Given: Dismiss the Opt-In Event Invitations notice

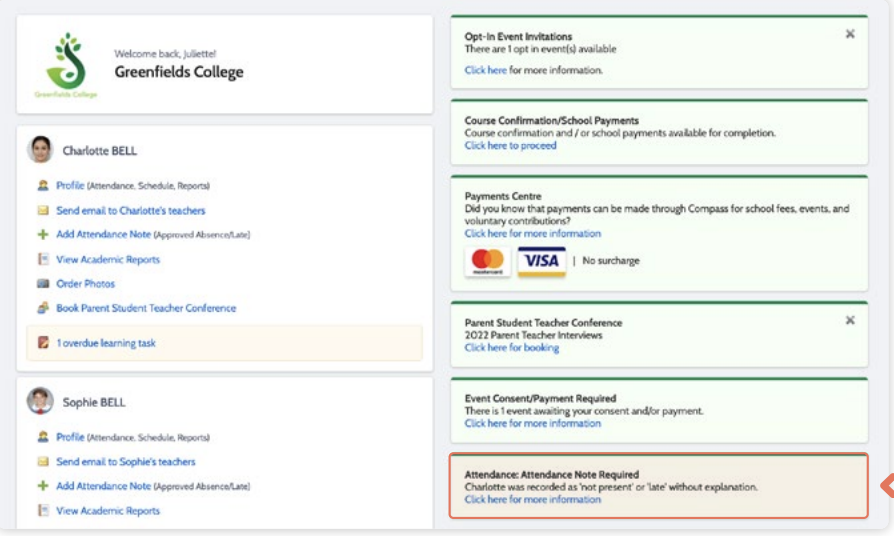Looking at the screenshot, I should 850,34.
